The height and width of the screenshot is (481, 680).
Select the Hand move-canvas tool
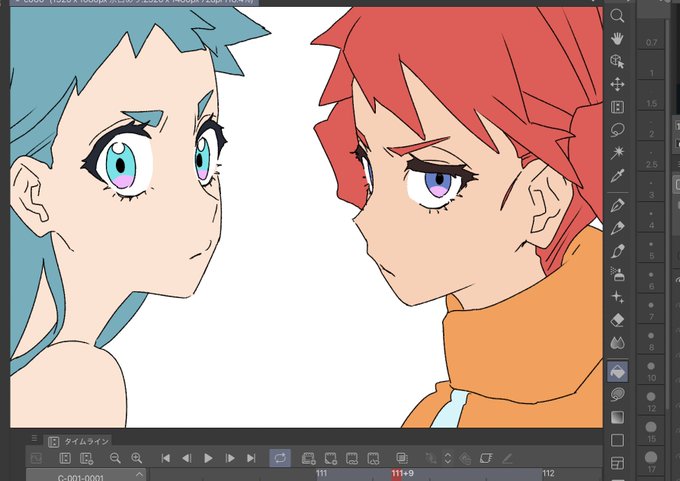[617, 39]
